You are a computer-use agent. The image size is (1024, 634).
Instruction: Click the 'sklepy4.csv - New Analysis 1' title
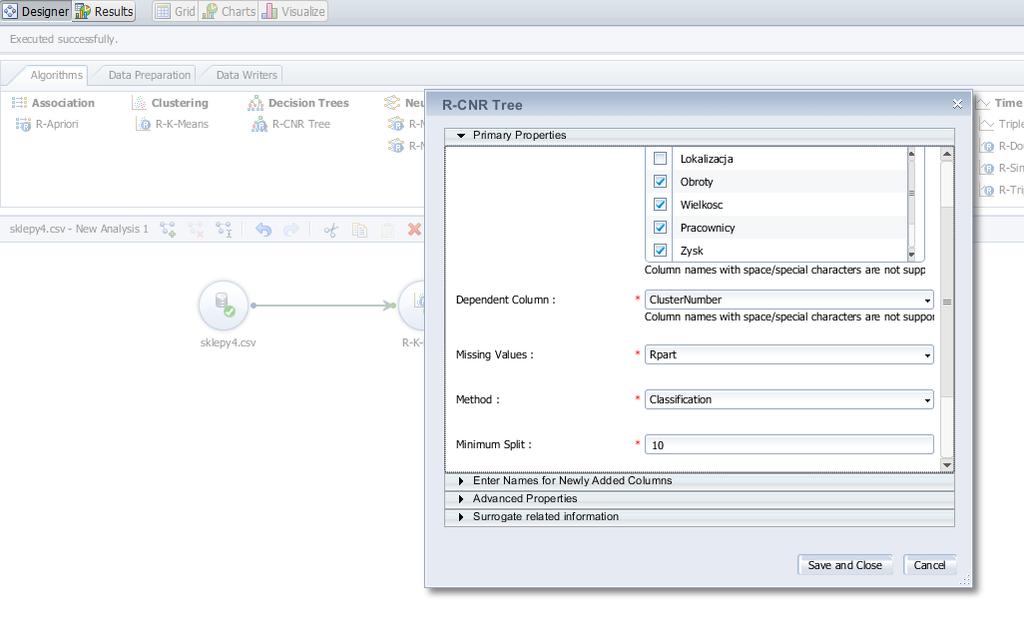(79, 229)
